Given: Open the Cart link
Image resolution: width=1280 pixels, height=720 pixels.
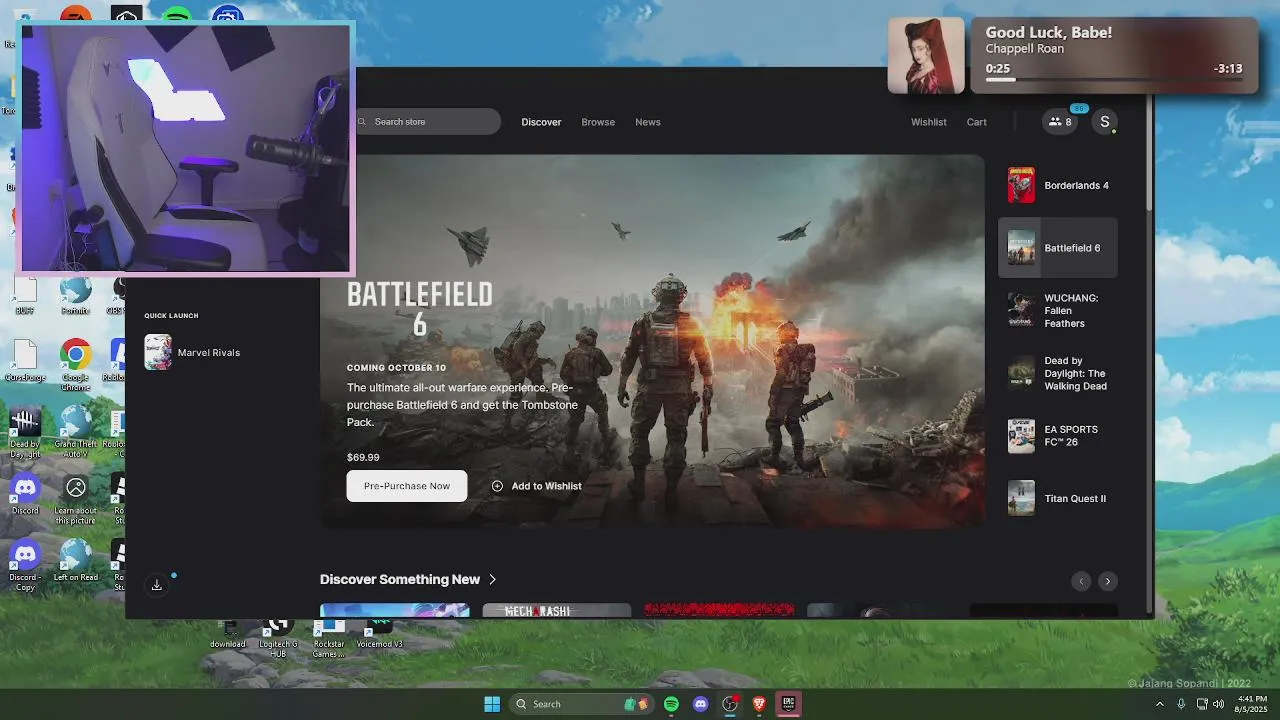Looking at the screenshot, I should (976, 122).
